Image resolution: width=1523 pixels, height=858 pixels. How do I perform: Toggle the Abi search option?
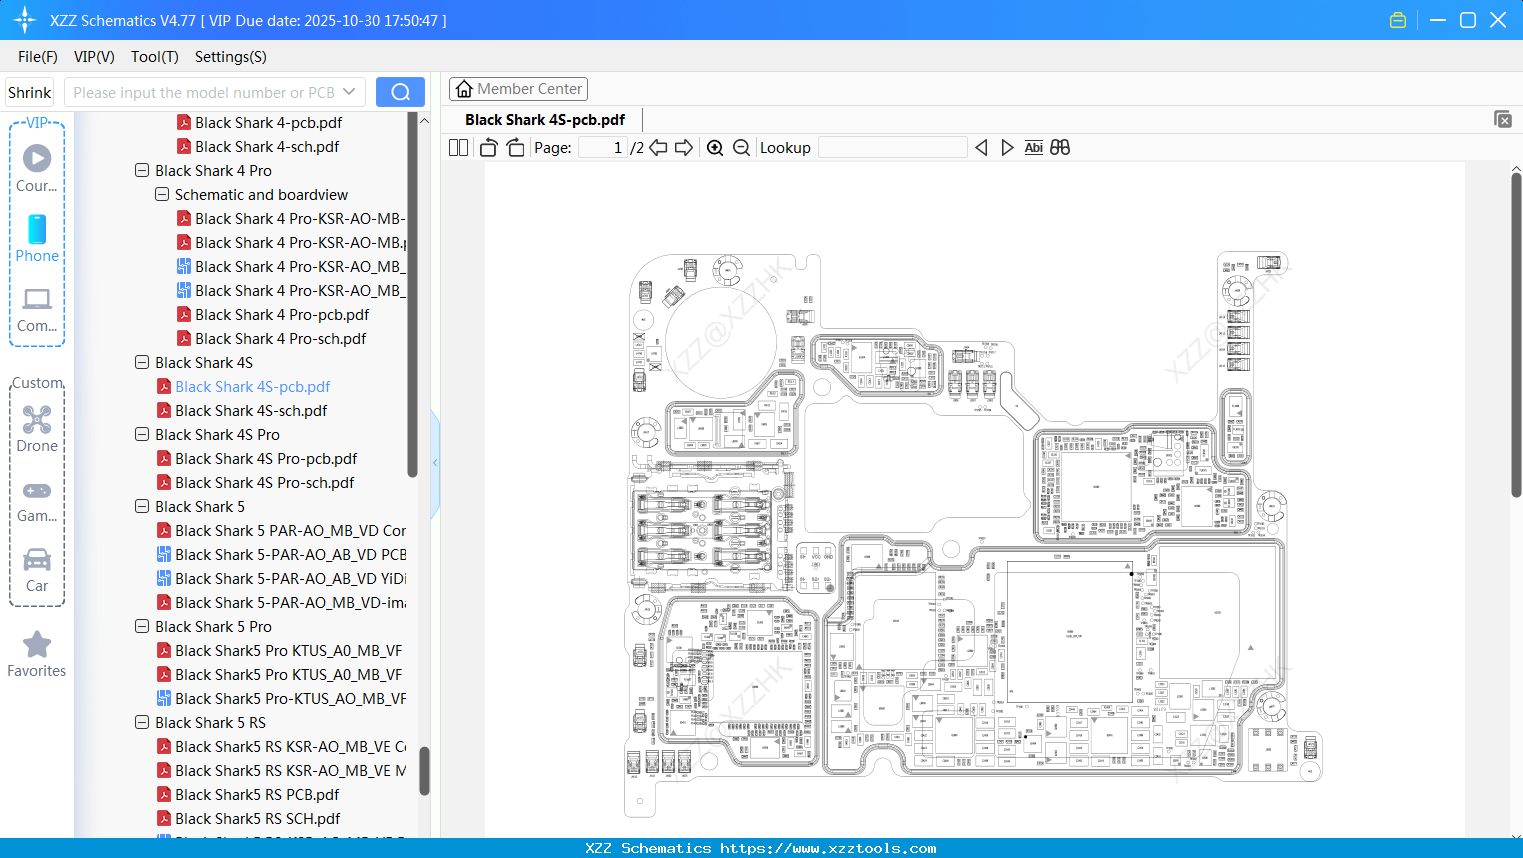[x=1033, y=147]
